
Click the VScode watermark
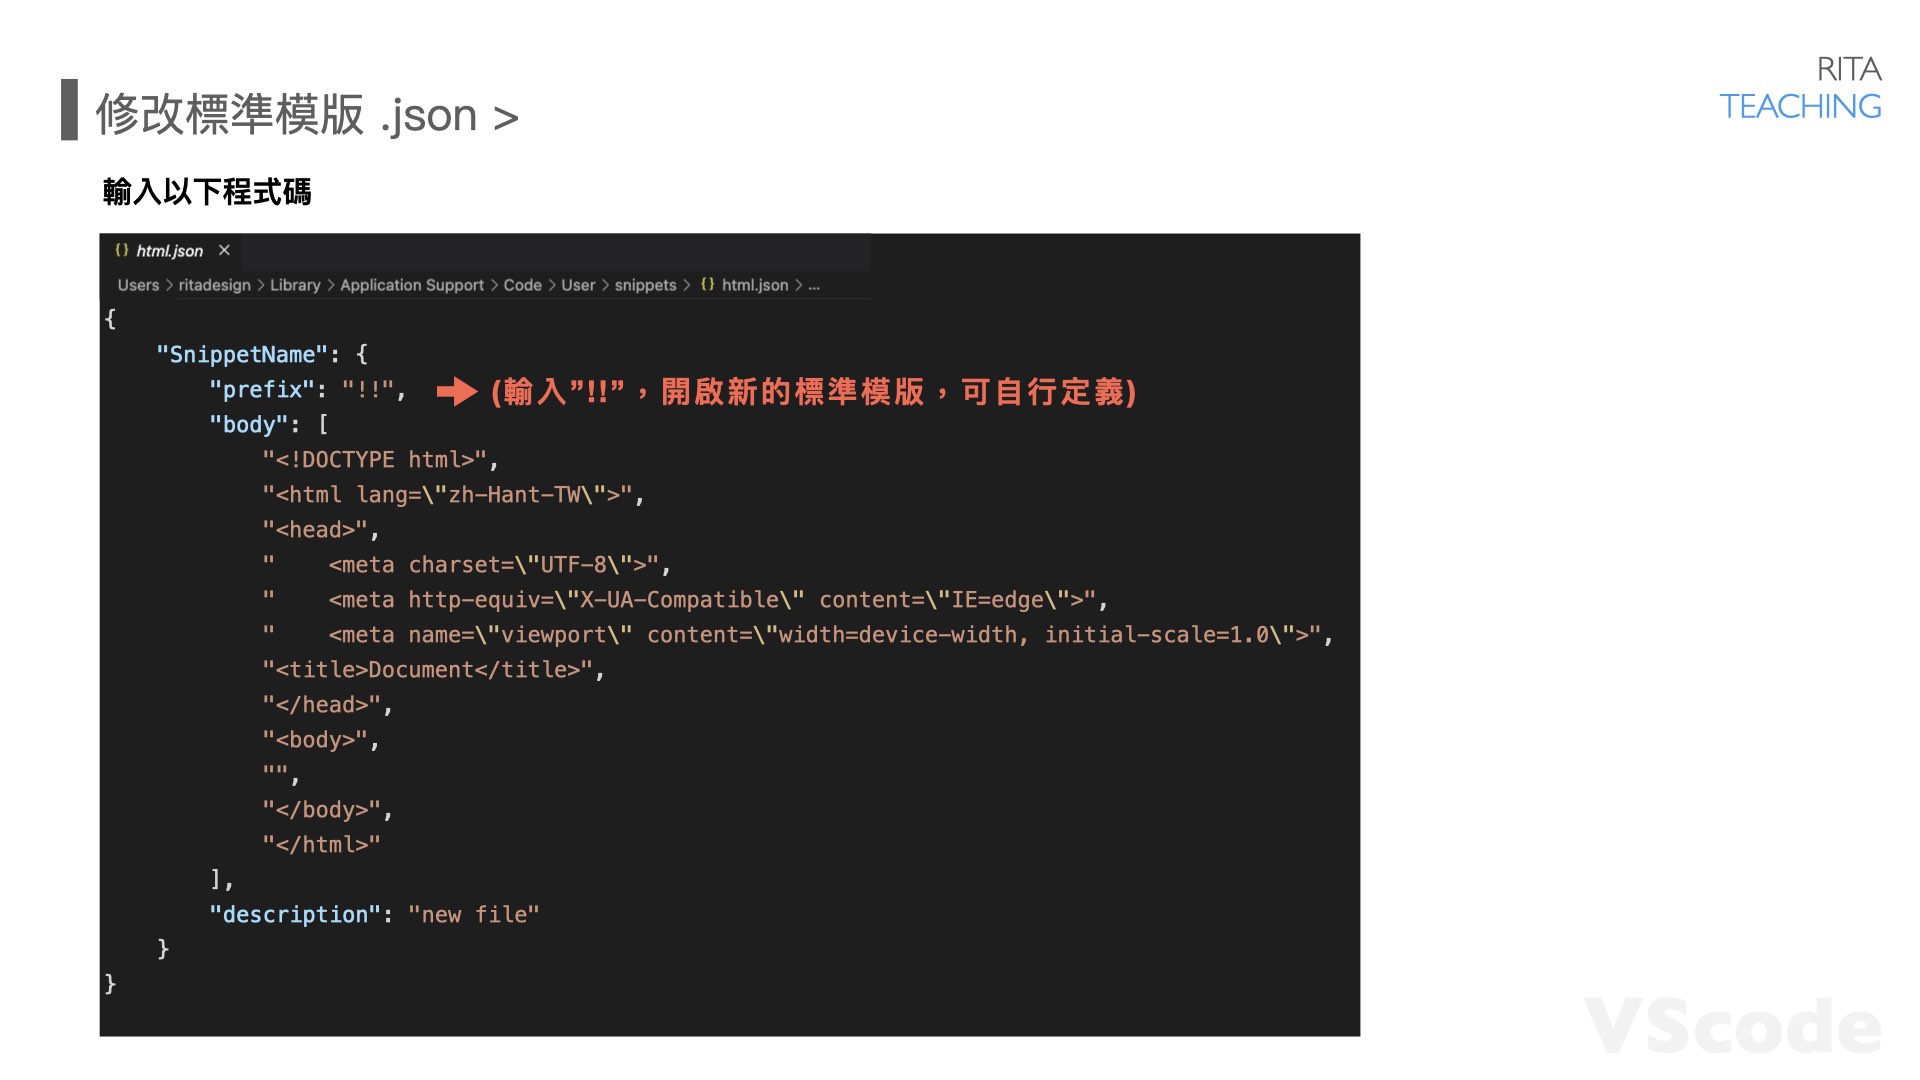(x=1730, y=1022)
